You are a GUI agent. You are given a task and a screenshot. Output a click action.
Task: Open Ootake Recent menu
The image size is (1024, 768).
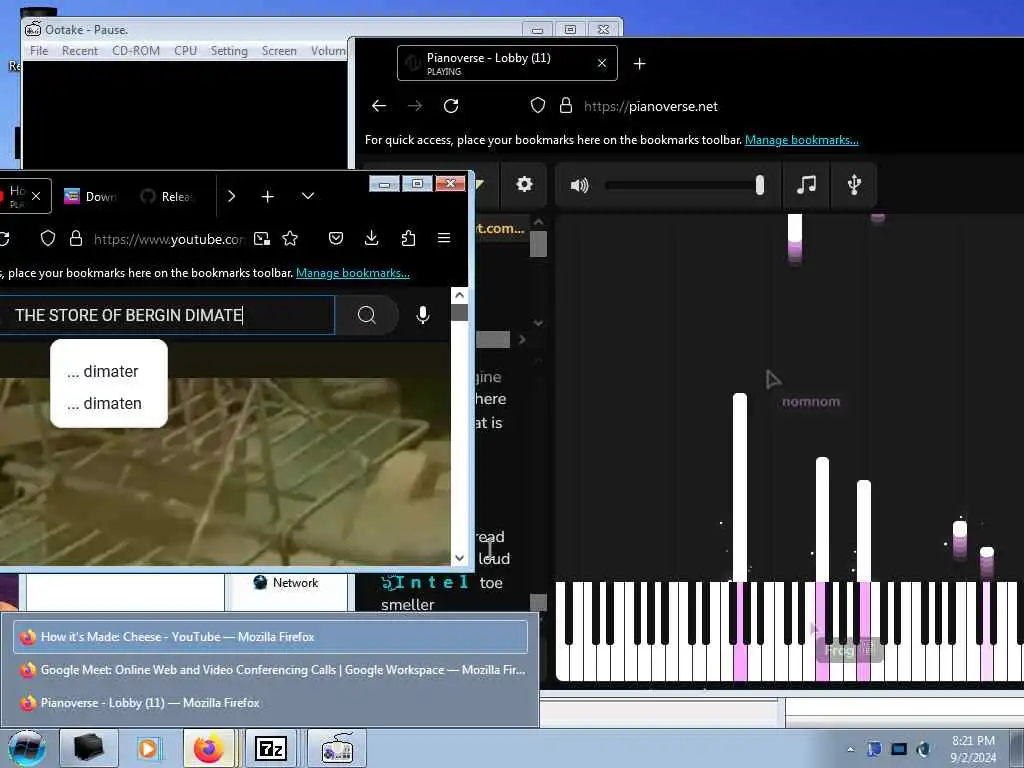tap(80, 51)
